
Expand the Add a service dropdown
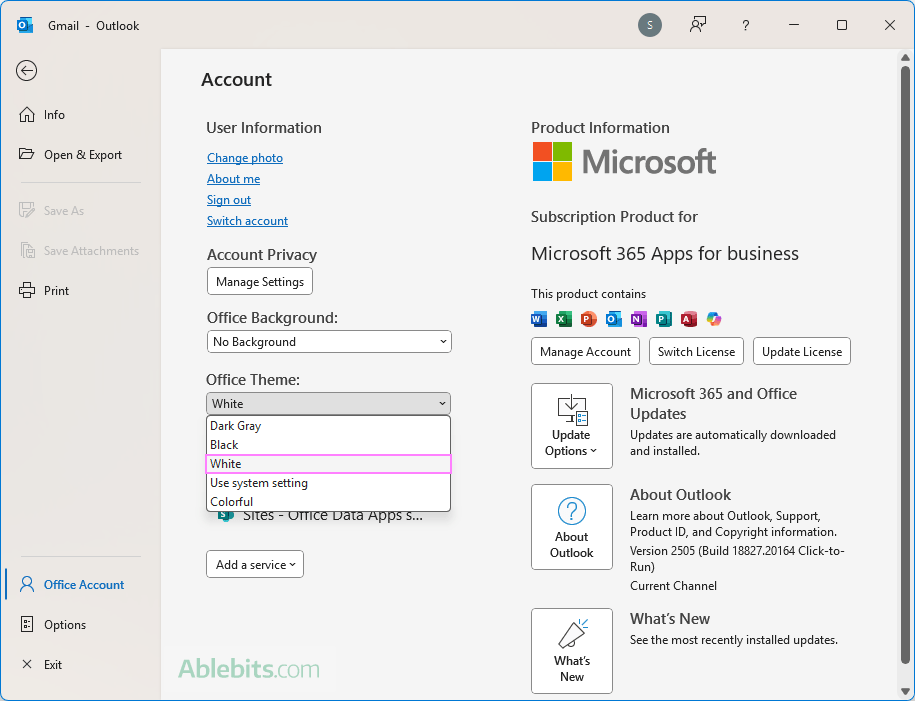[x=255, y=564]
